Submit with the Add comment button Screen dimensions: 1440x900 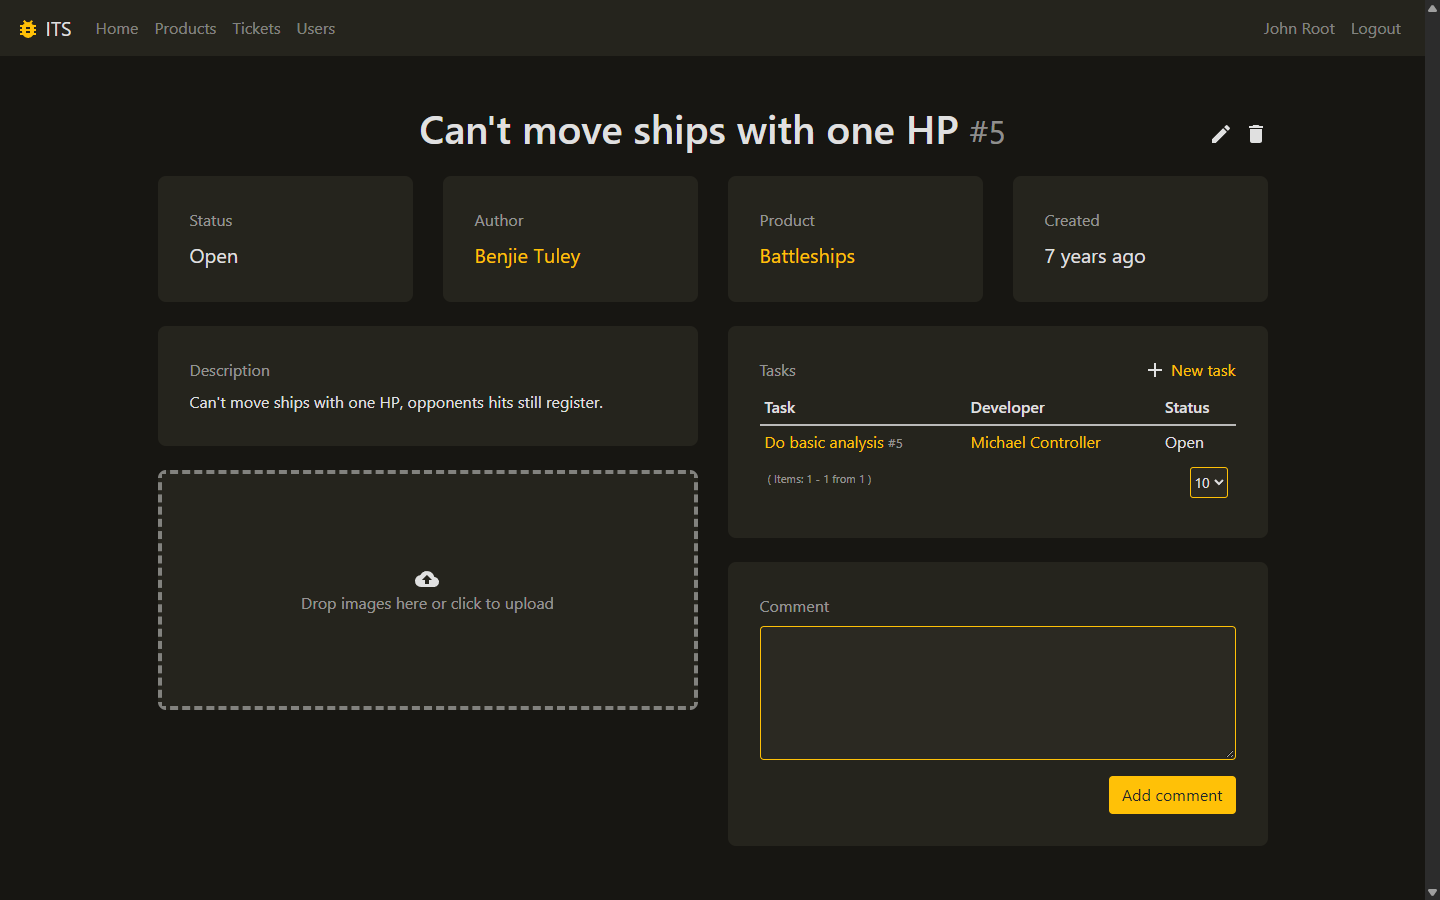point(1172,795)
